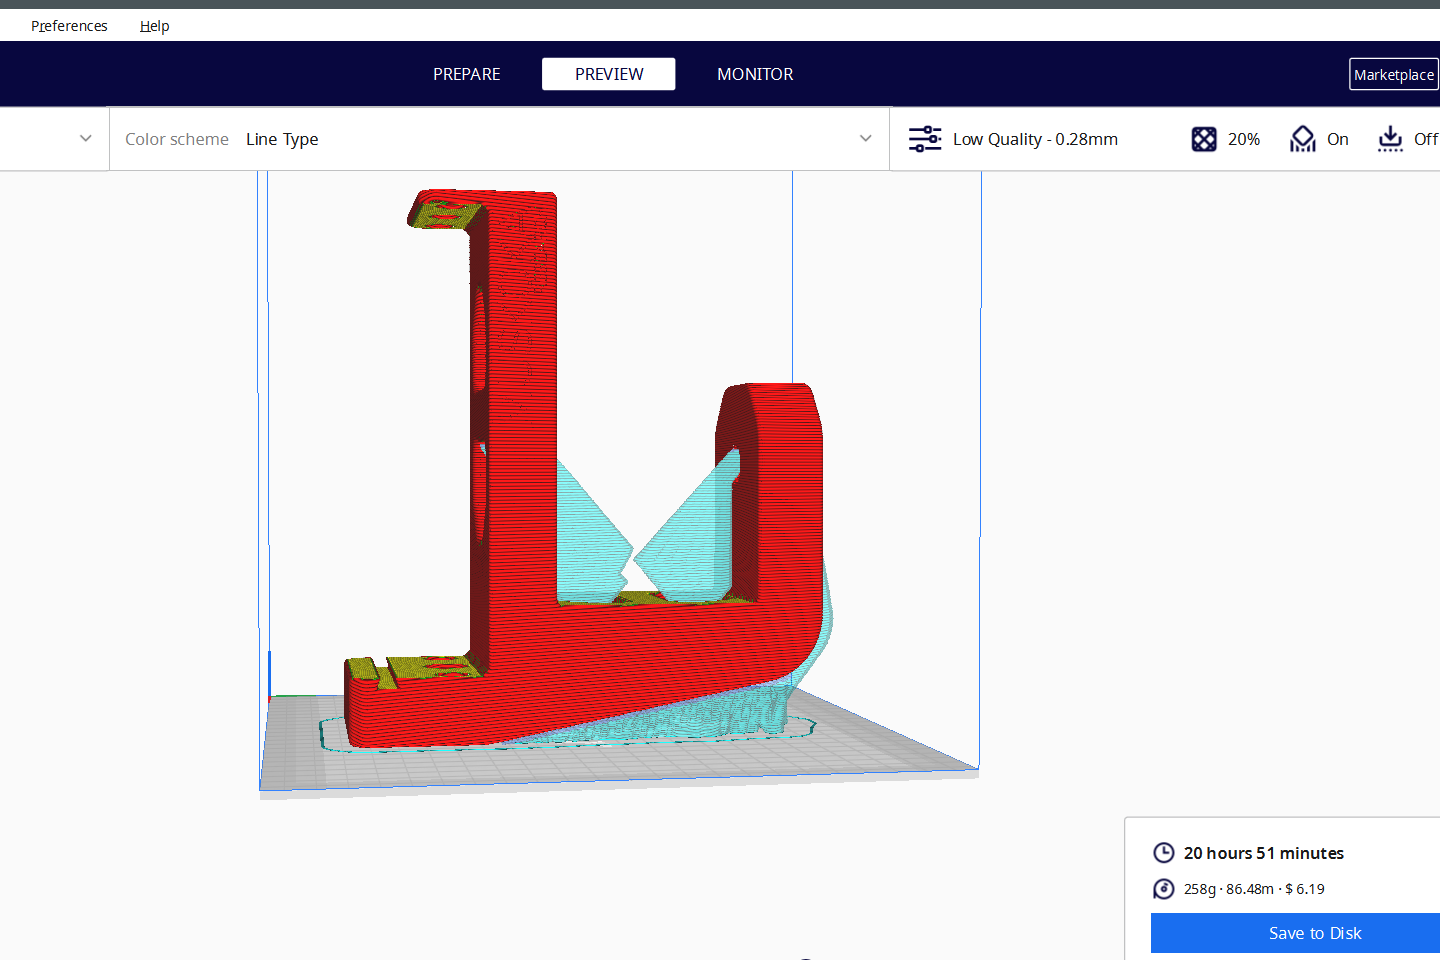Image resolution: width=1440 pixels, height=960 pixels.
Task: Open the Preferences menu
Action: pyautogui.click(x=69, y=26)
